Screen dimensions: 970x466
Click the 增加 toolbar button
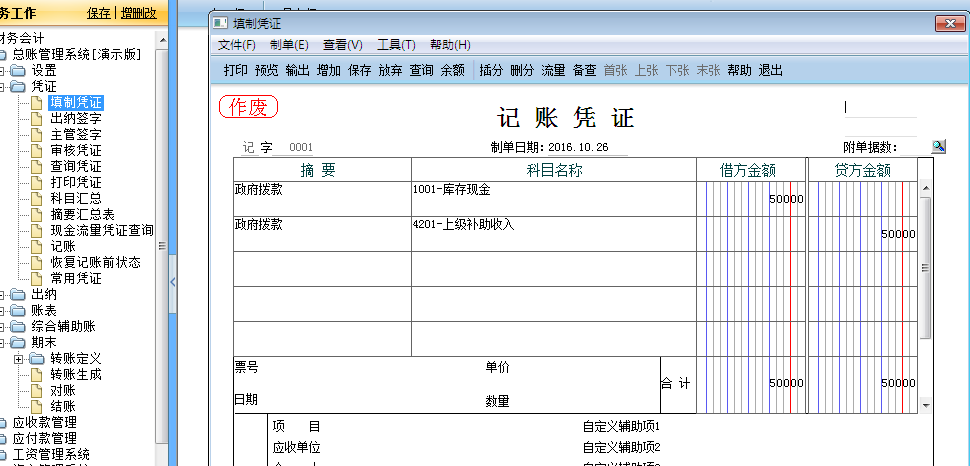pyautogui.click(x=328, y=70)
